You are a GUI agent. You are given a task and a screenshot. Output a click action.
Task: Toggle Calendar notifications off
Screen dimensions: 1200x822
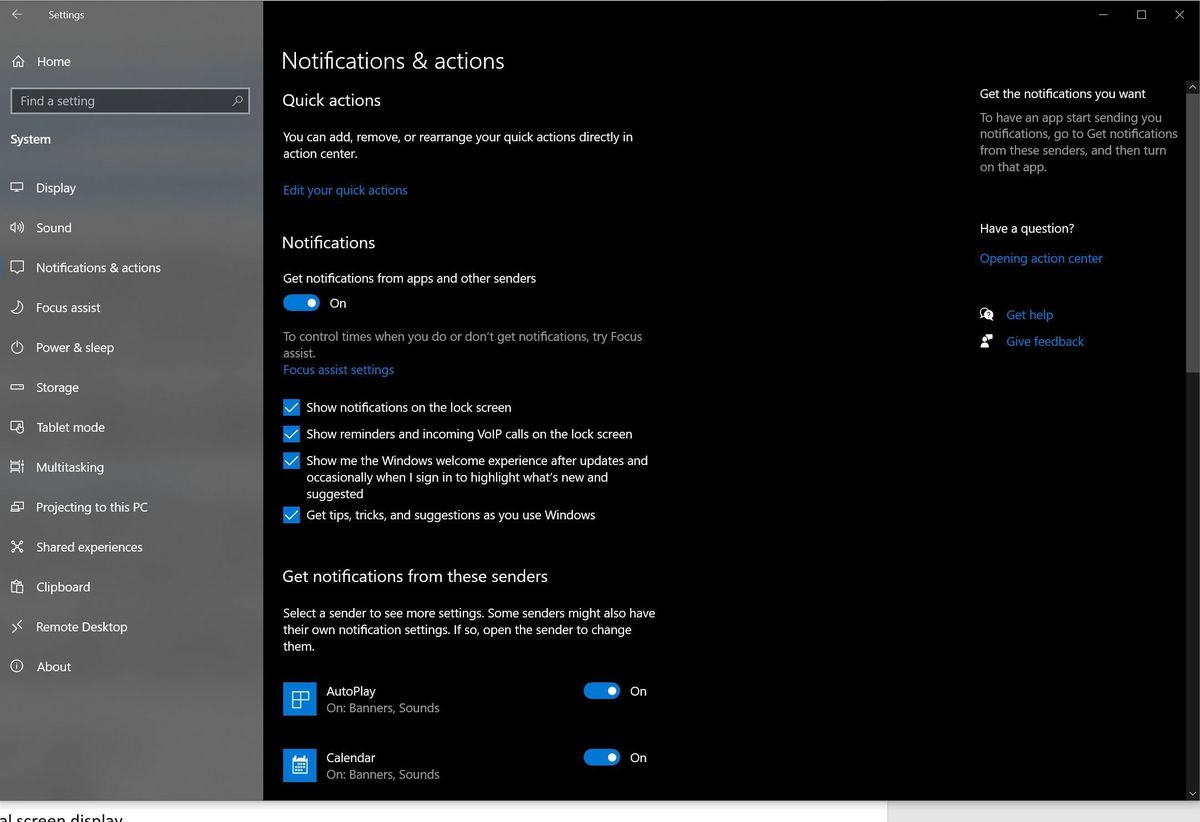(602, 758)
